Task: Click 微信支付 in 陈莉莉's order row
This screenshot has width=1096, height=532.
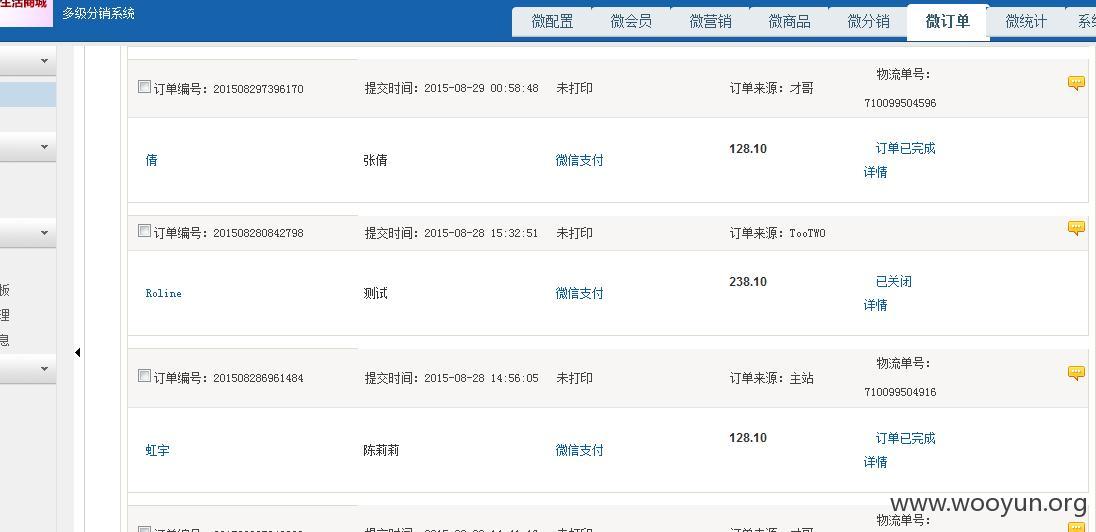Action: pos(579,450)
